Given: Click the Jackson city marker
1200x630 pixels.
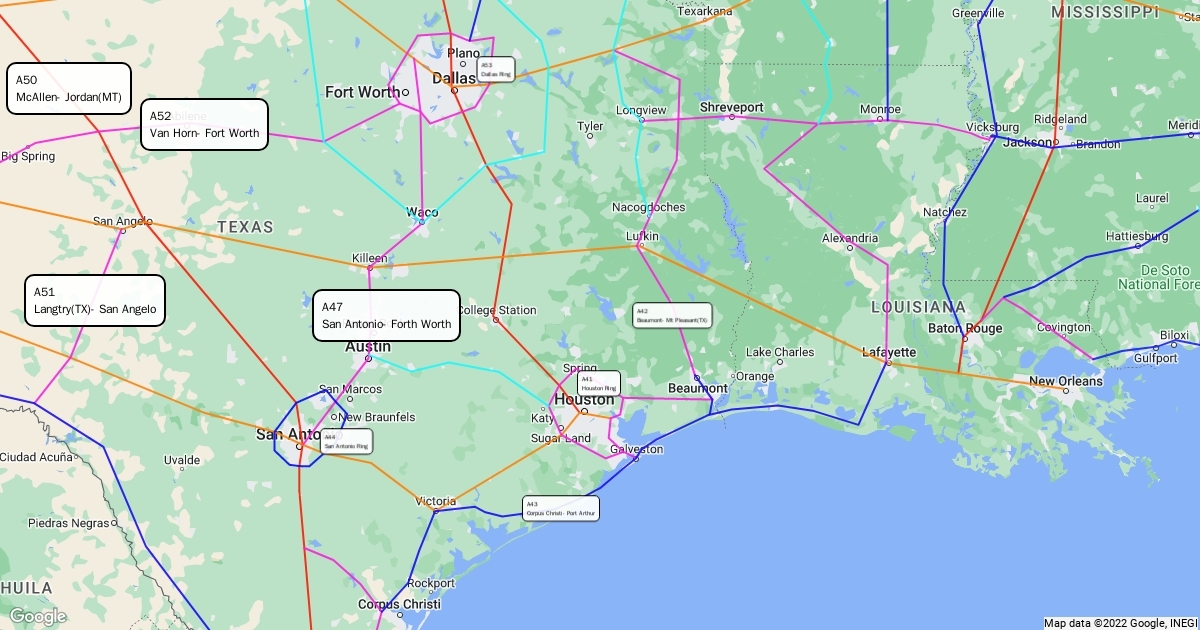Looking at the screenshot, I should click(x=1054, y=142).
